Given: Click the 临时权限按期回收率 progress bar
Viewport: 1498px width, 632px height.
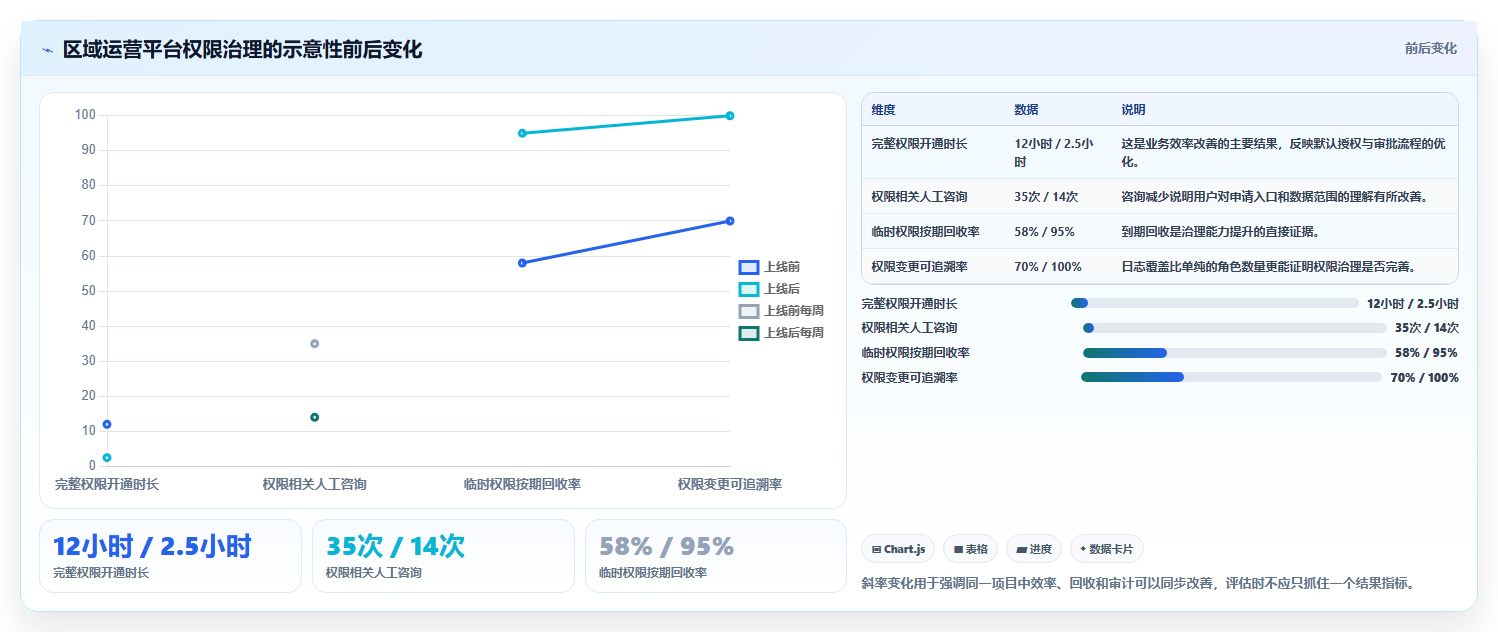Looking at the screenshot, I should (1235, 353).
